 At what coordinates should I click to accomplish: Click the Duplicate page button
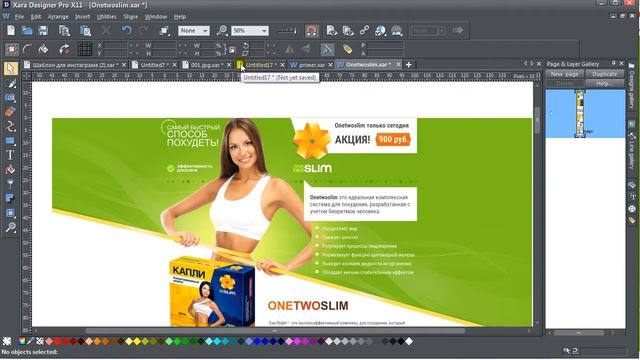(x=604, y=74)
